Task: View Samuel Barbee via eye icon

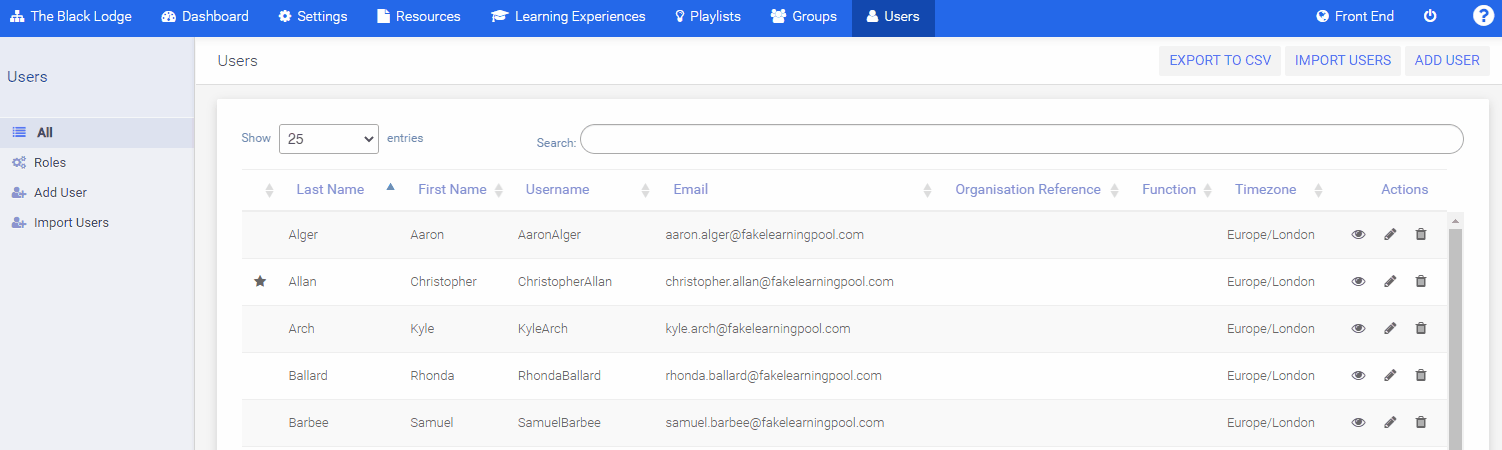Action: 1358,422
